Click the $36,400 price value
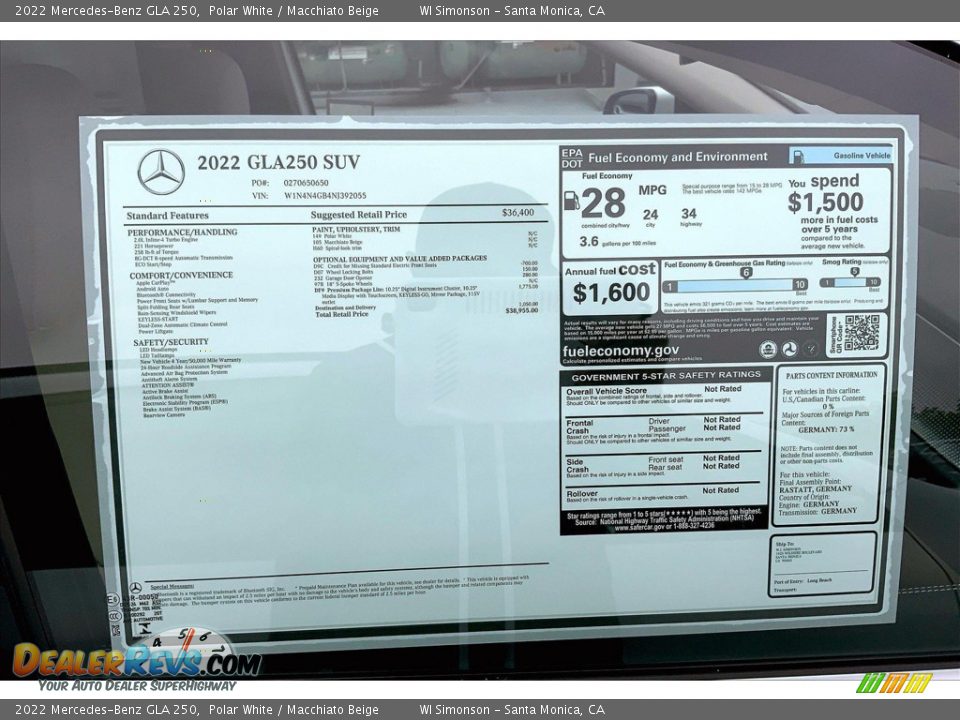Viewport: 960px width, 720px height. coord(518,212)
